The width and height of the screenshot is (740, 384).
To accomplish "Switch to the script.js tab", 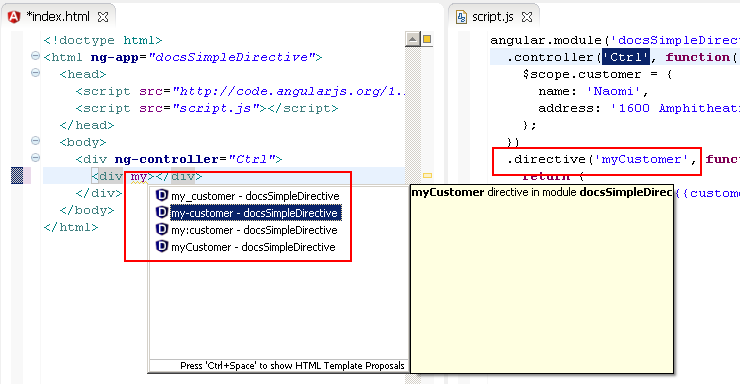I will click(493, 17).
